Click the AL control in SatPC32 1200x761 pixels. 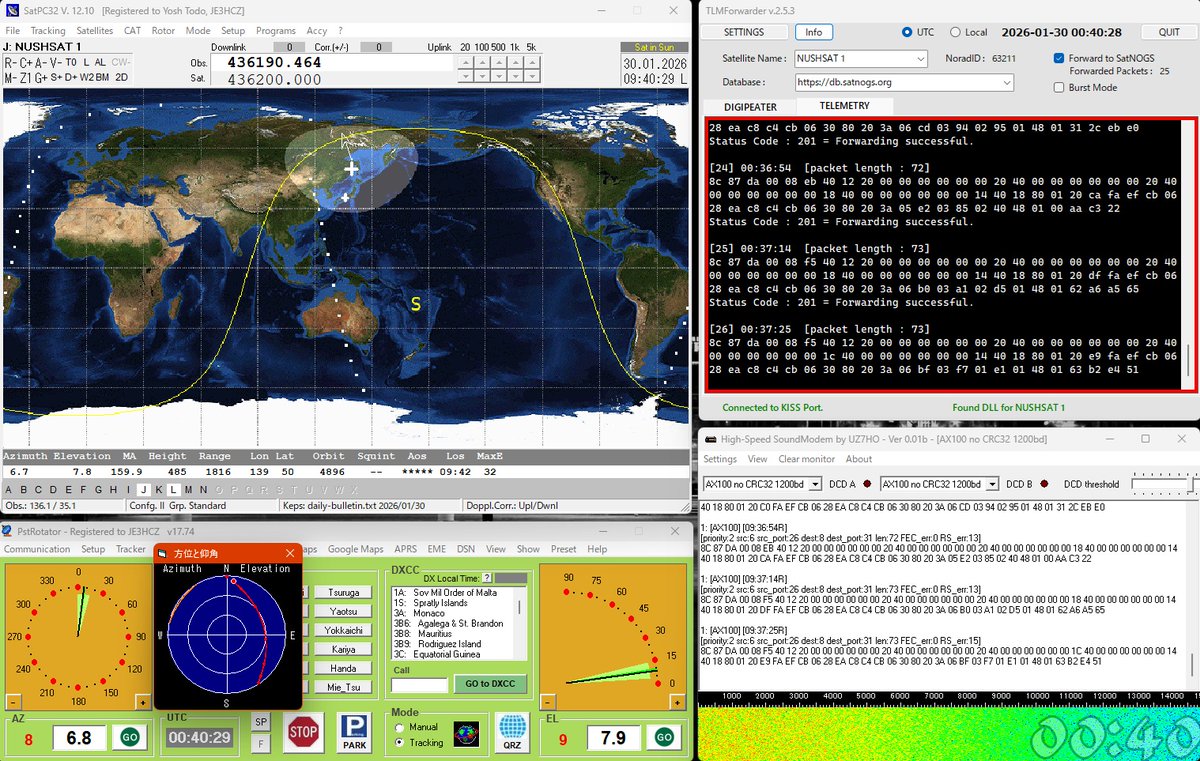click(x=101, y=62)
